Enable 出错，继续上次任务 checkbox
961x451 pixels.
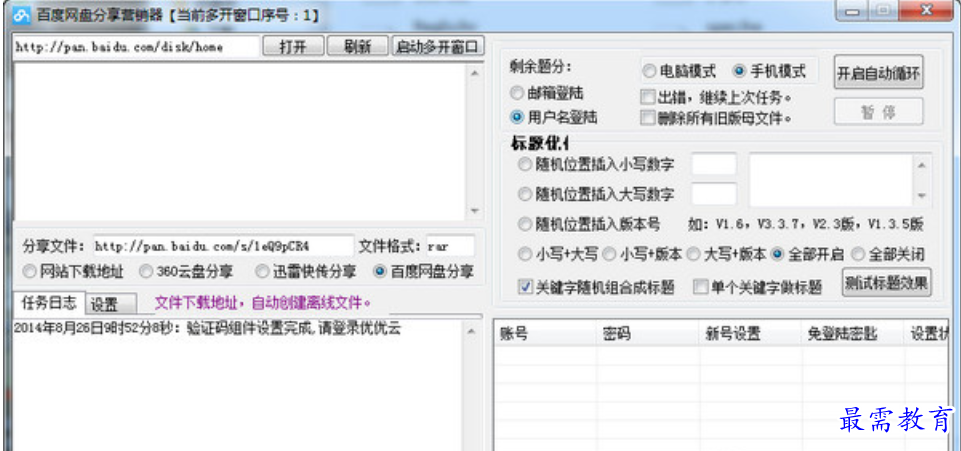coord(716,97)
